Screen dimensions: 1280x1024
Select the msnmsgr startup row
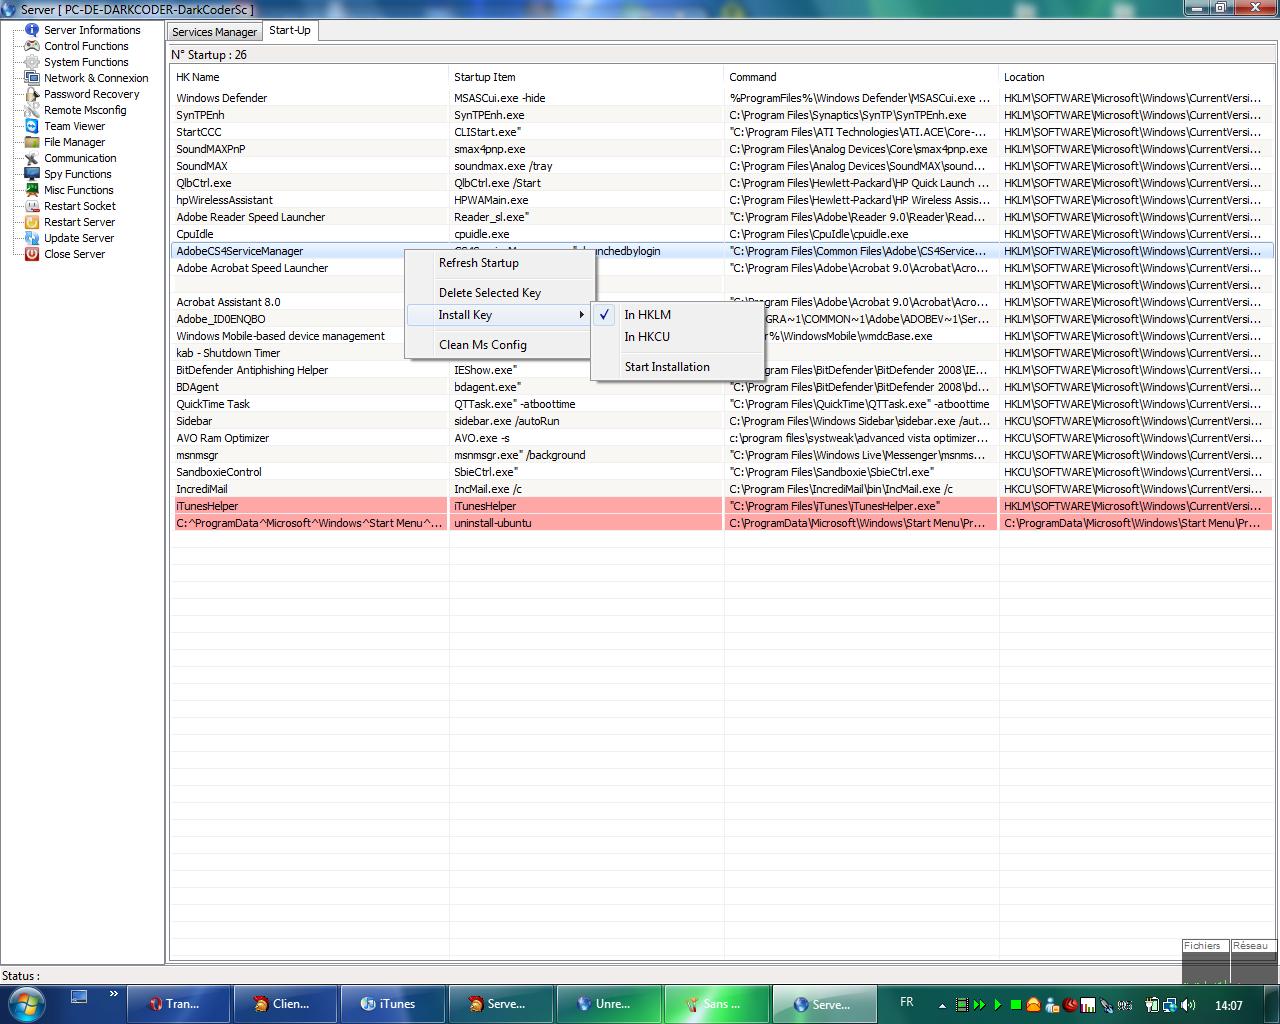click(x=722, y=455)
